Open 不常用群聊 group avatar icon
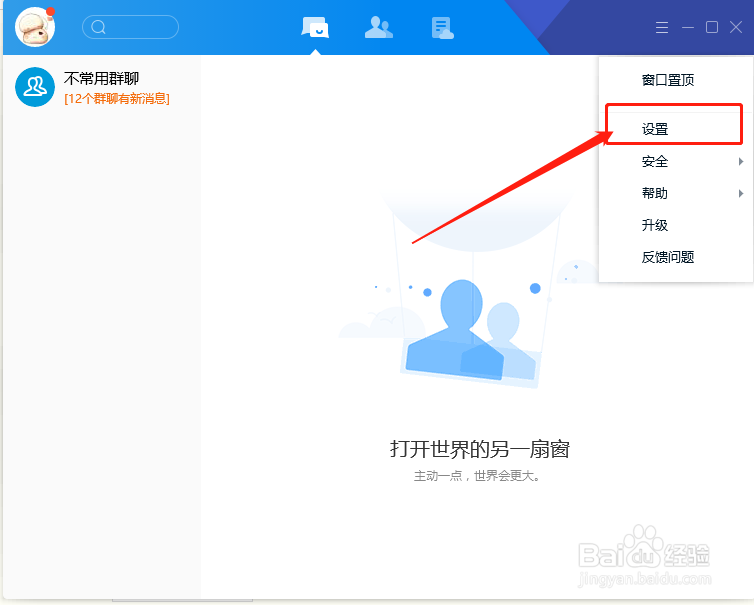754x605 pixels. (35, 87)
